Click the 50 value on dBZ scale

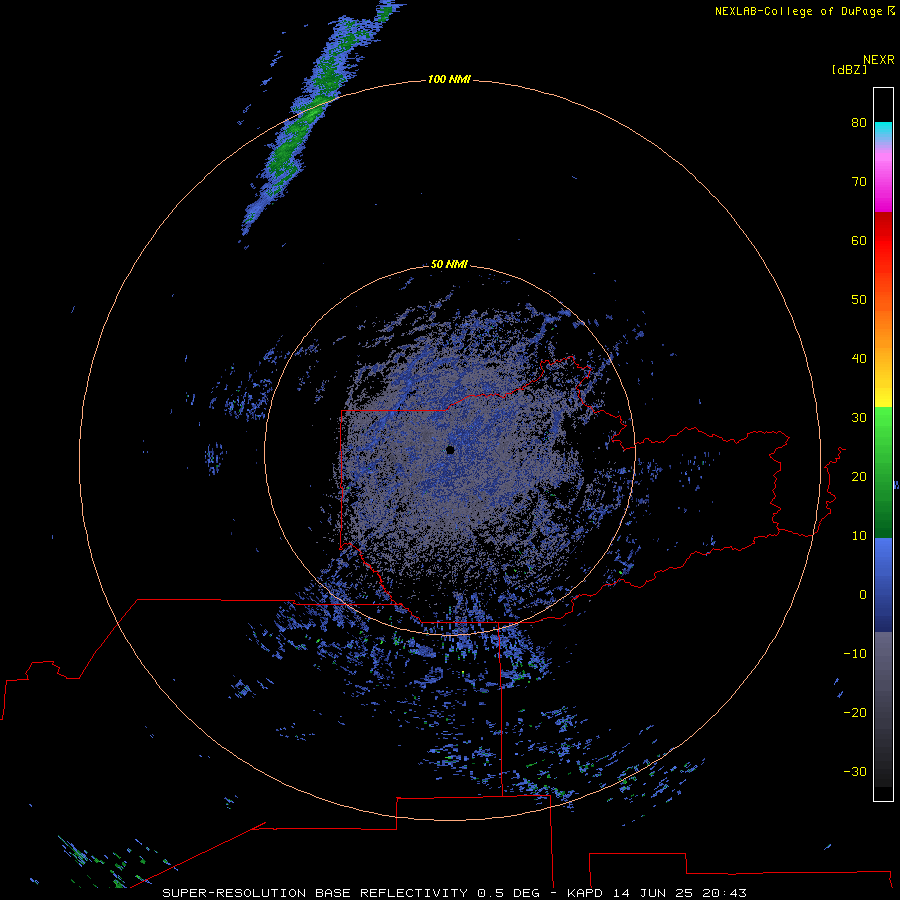(859, 300)
